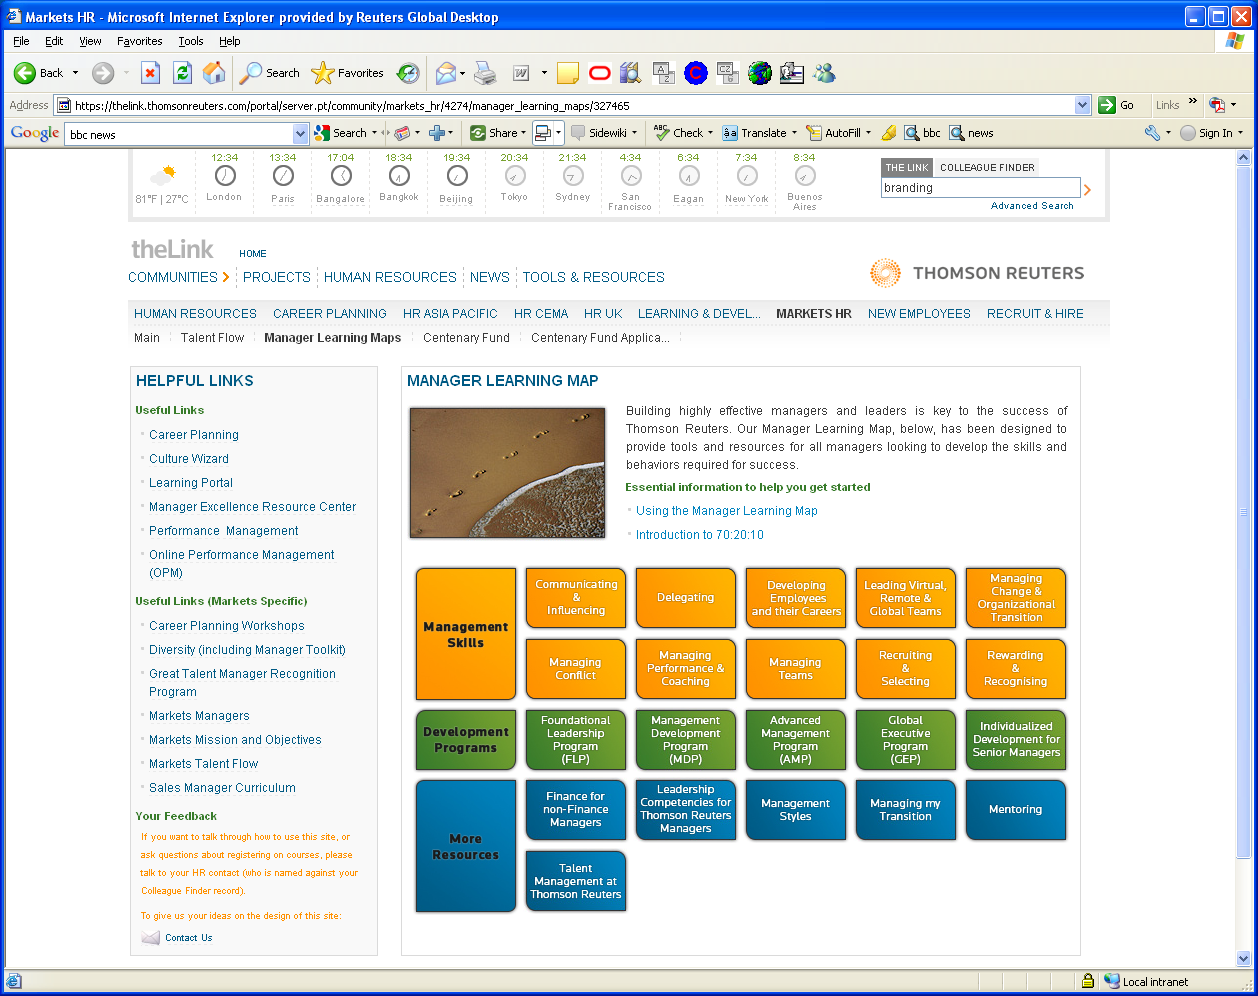
Task: Click the footprints on beach thumbnail image
Action: pos(508,472)
